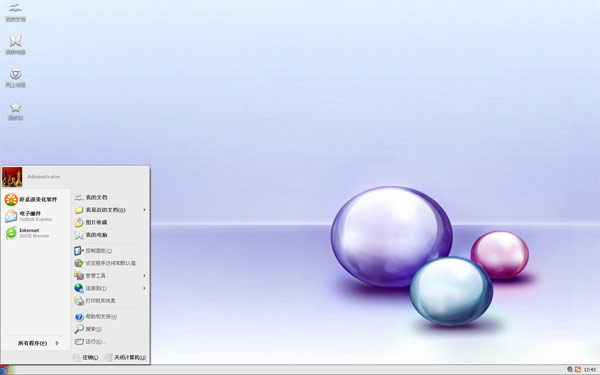Open the My Documents desktop icon at top
This screenshot has height=375, width=600.
15,12
